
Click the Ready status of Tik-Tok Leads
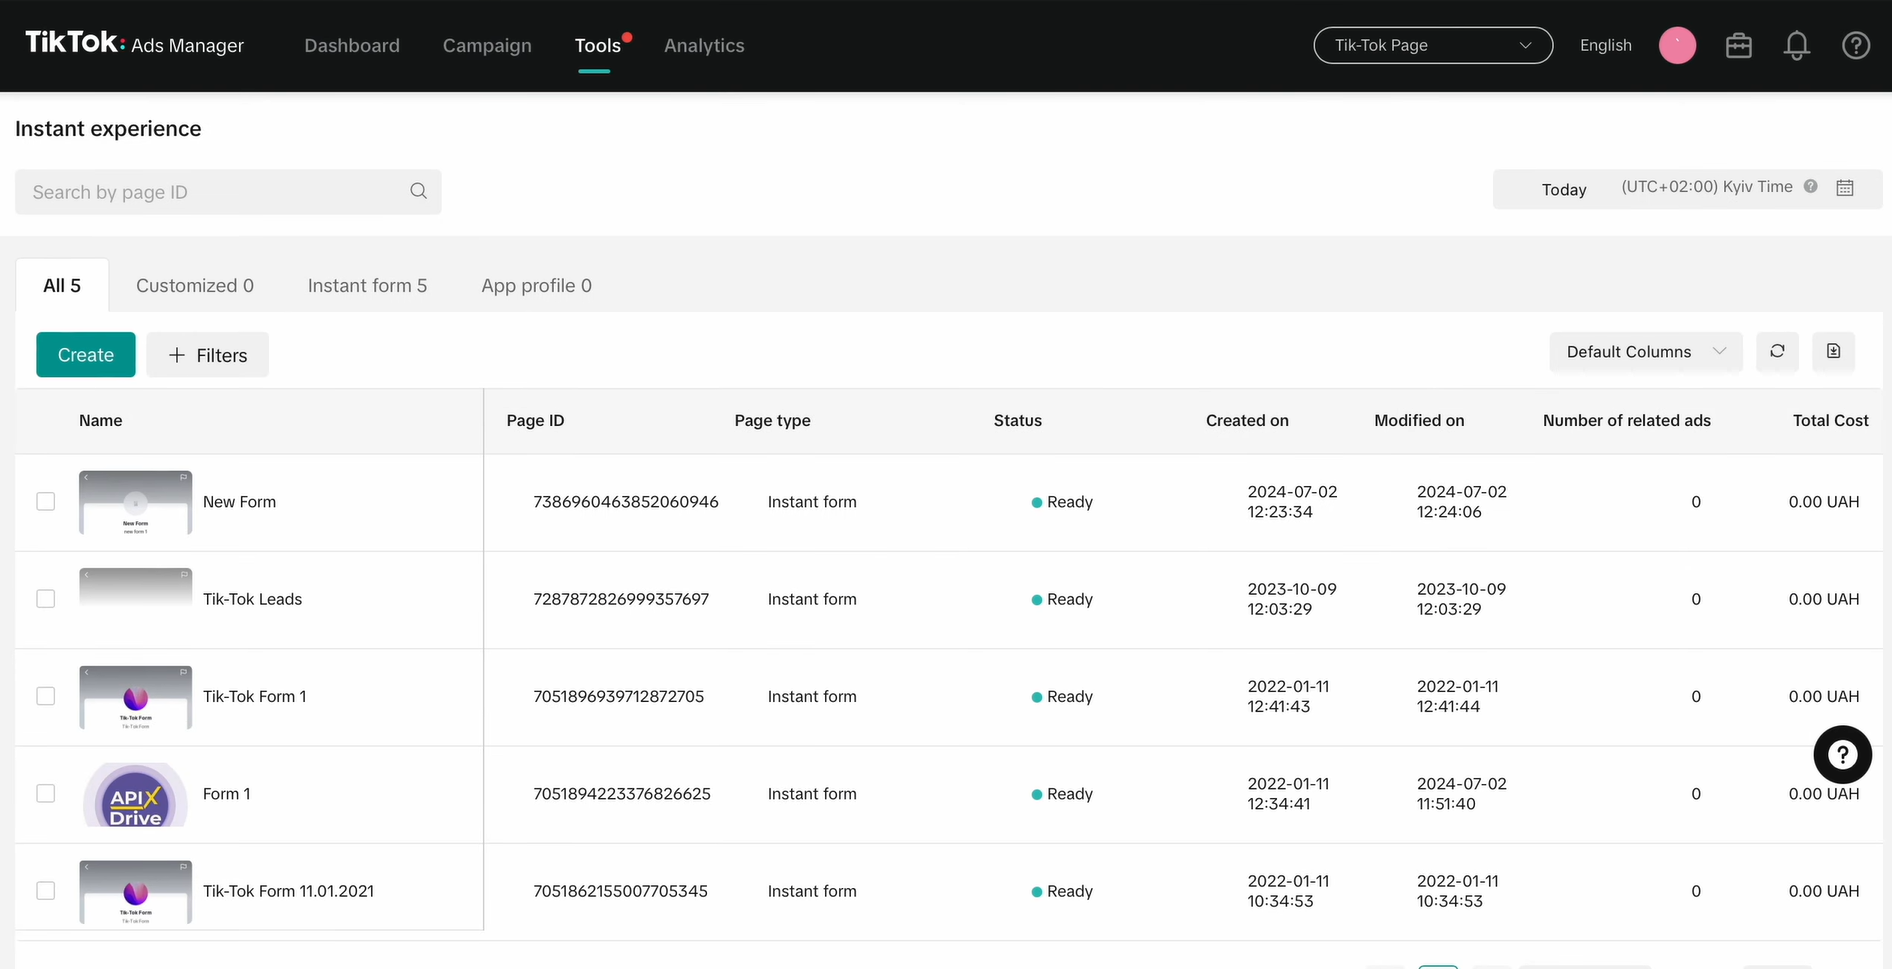[1062, 598]
